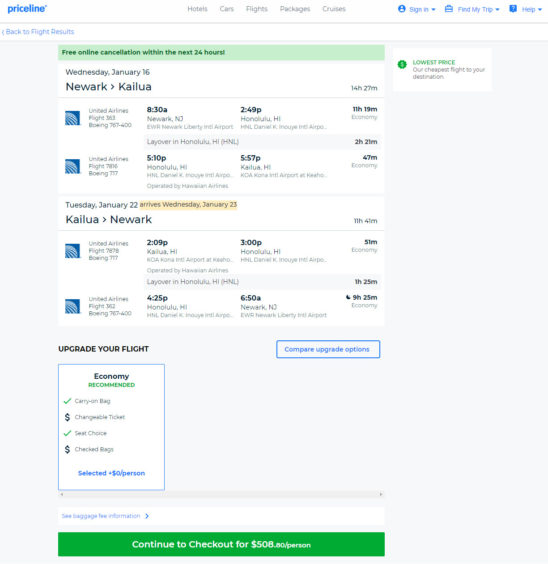This screenshot has width=548, height=564.
Task: Click the 14h 27m total duration
Action: coord(364,88)
